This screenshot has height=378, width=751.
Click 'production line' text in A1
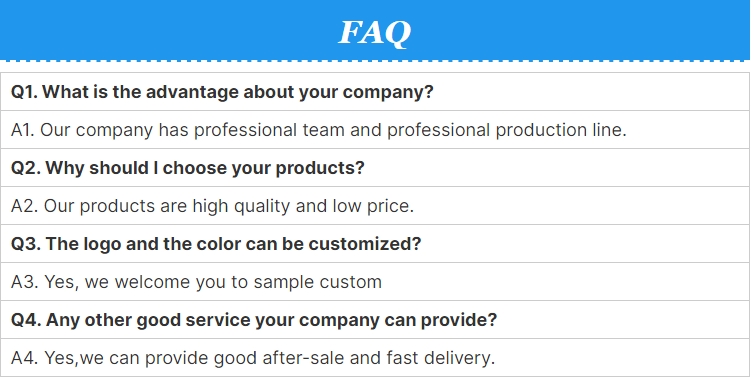tap(561, 130)
